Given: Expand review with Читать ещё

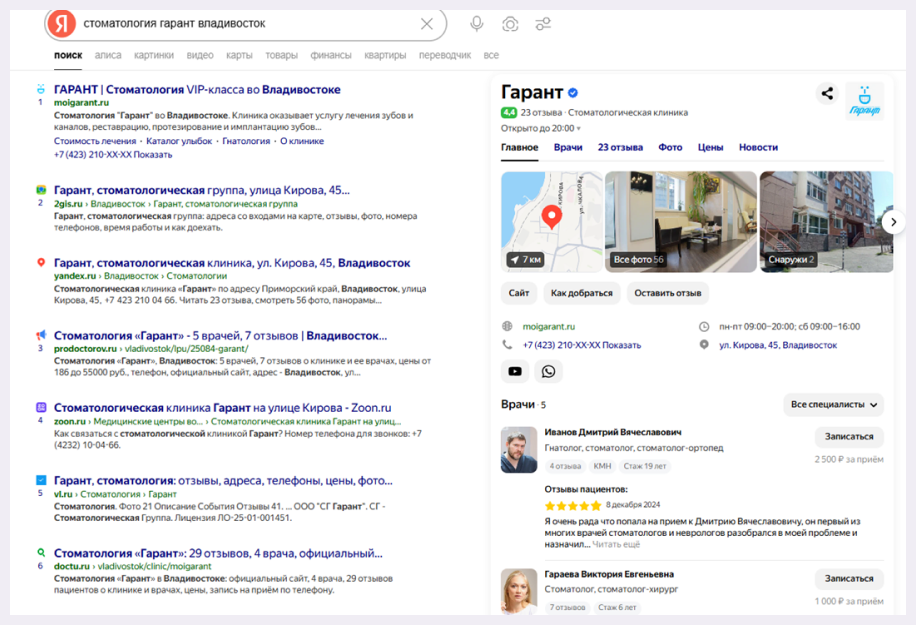Looking at the screenshot, I should 616,544.
